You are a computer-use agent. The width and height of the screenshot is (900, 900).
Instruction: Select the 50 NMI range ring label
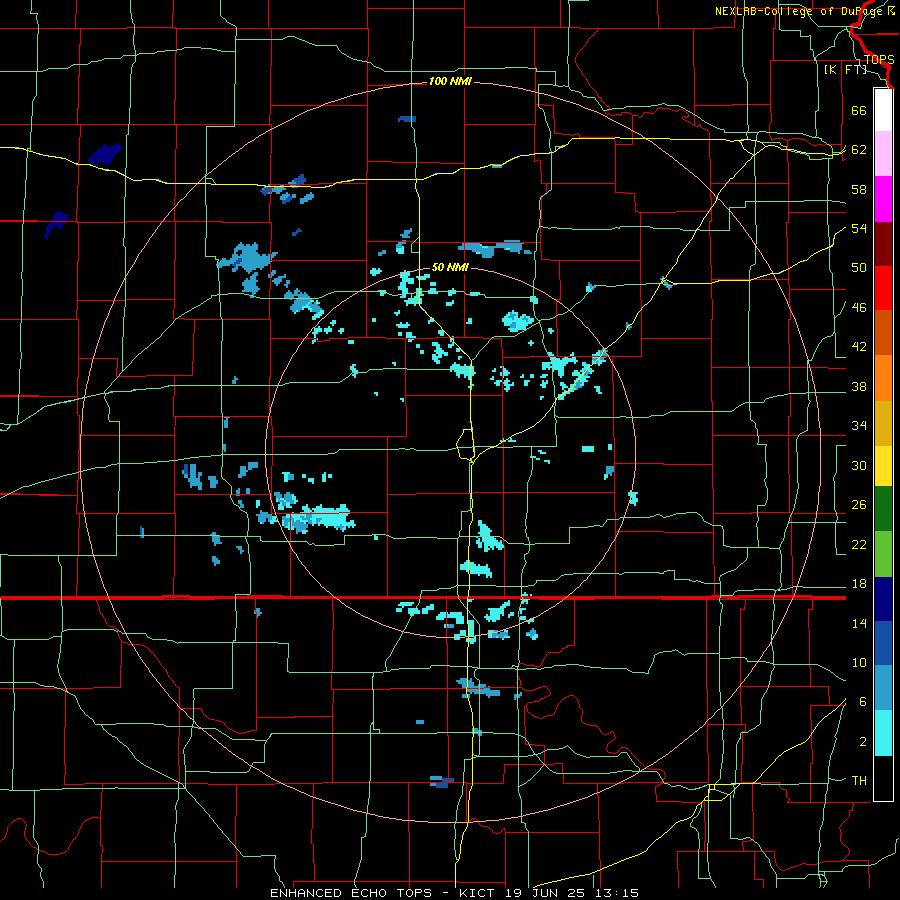pyautogui.click(x=450, y=267)
